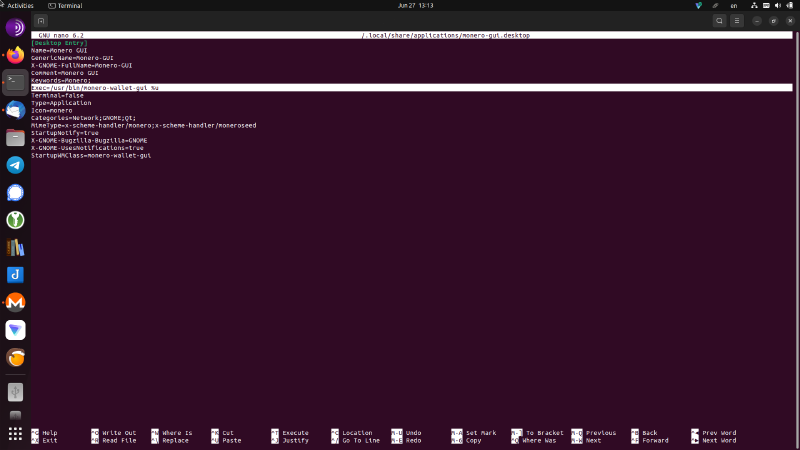Minimize the terminal window
This screenshot has width=800, height=450.
[x=757, y=21]
